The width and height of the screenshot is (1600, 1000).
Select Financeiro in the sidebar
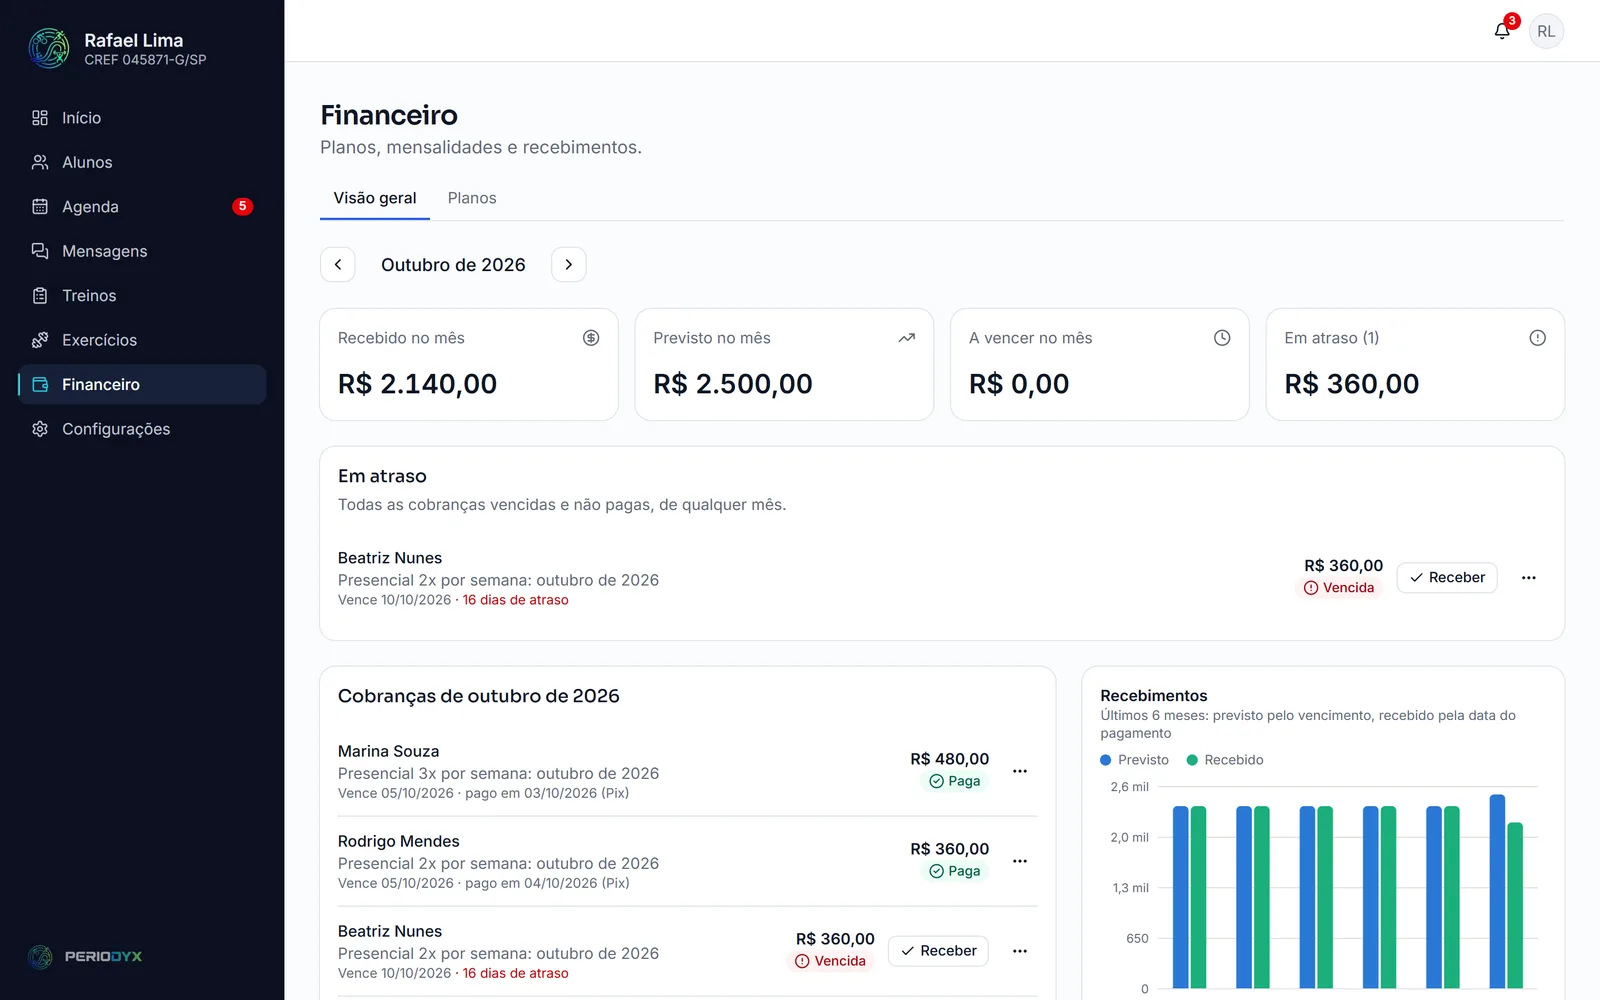(x=142, y=384)
